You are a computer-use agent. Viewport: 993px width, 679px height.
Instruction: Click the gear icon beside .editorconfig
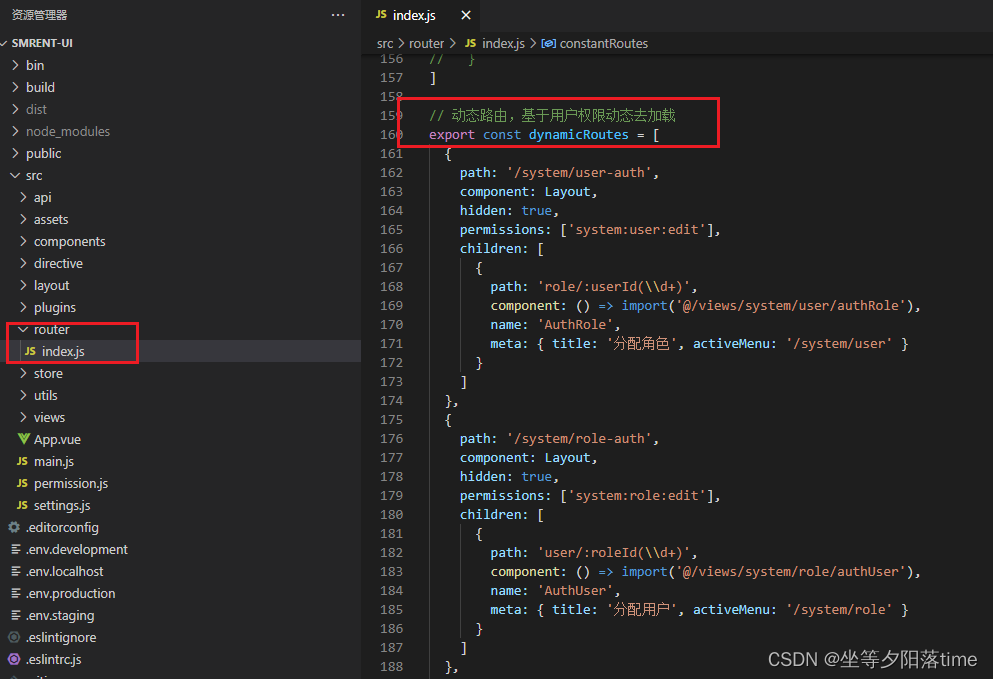coord(14,527)
